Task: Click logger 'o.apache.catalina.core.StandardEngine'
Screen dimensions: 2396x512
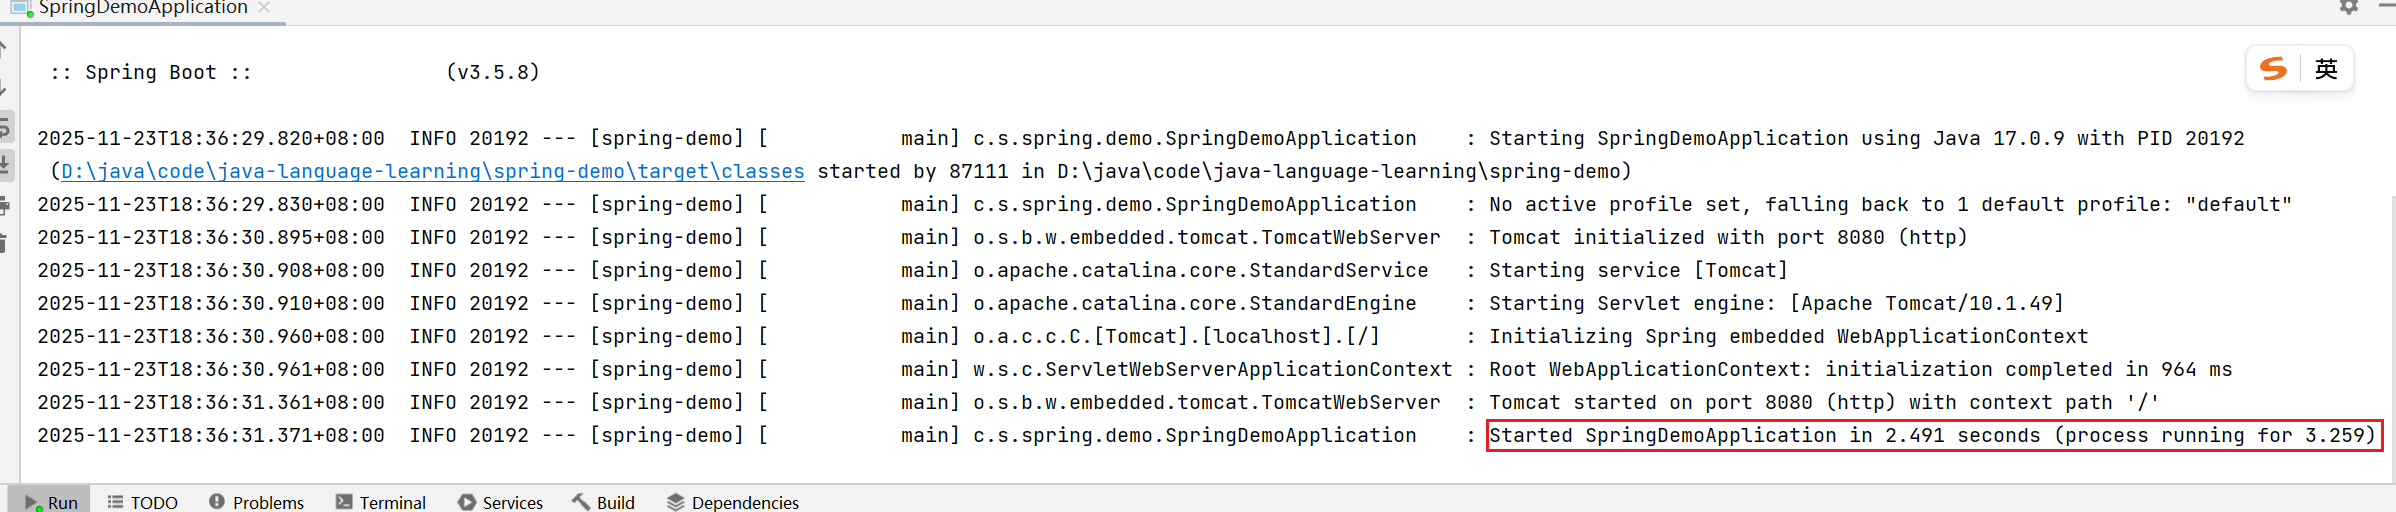Action: [1195, 303]
